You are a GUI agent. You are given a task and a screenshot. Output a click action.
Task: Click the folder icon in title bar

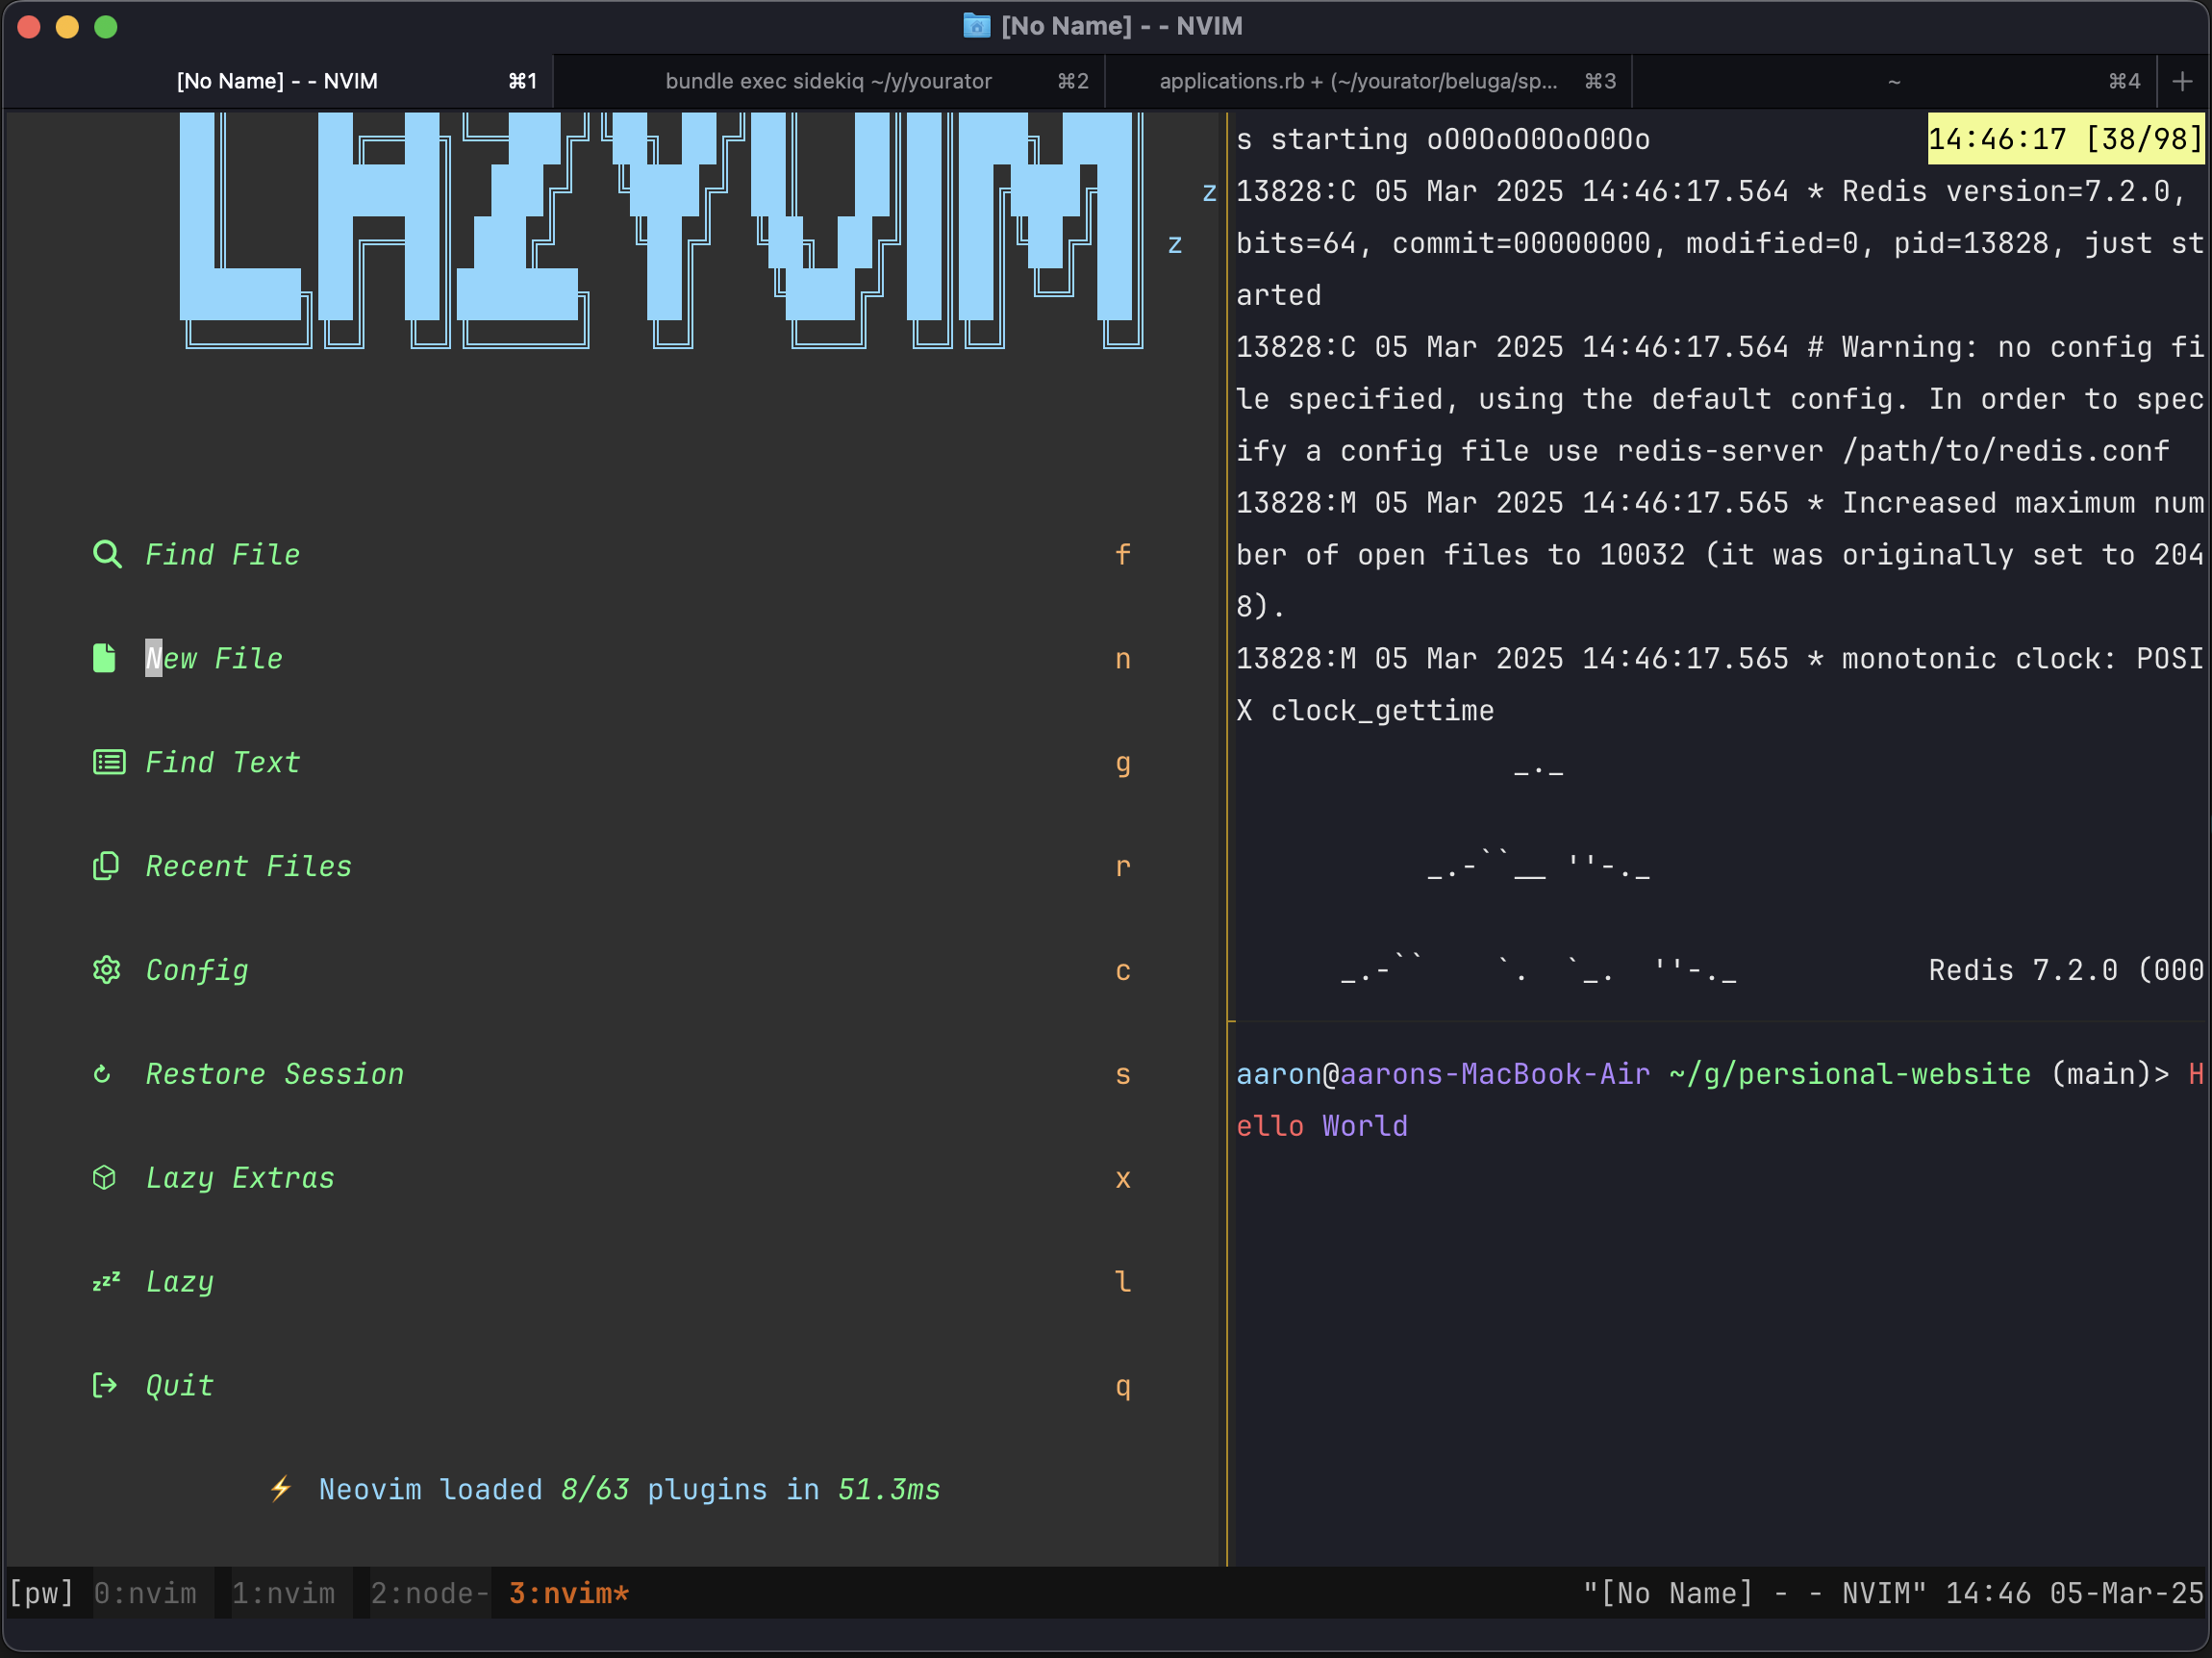976,26
